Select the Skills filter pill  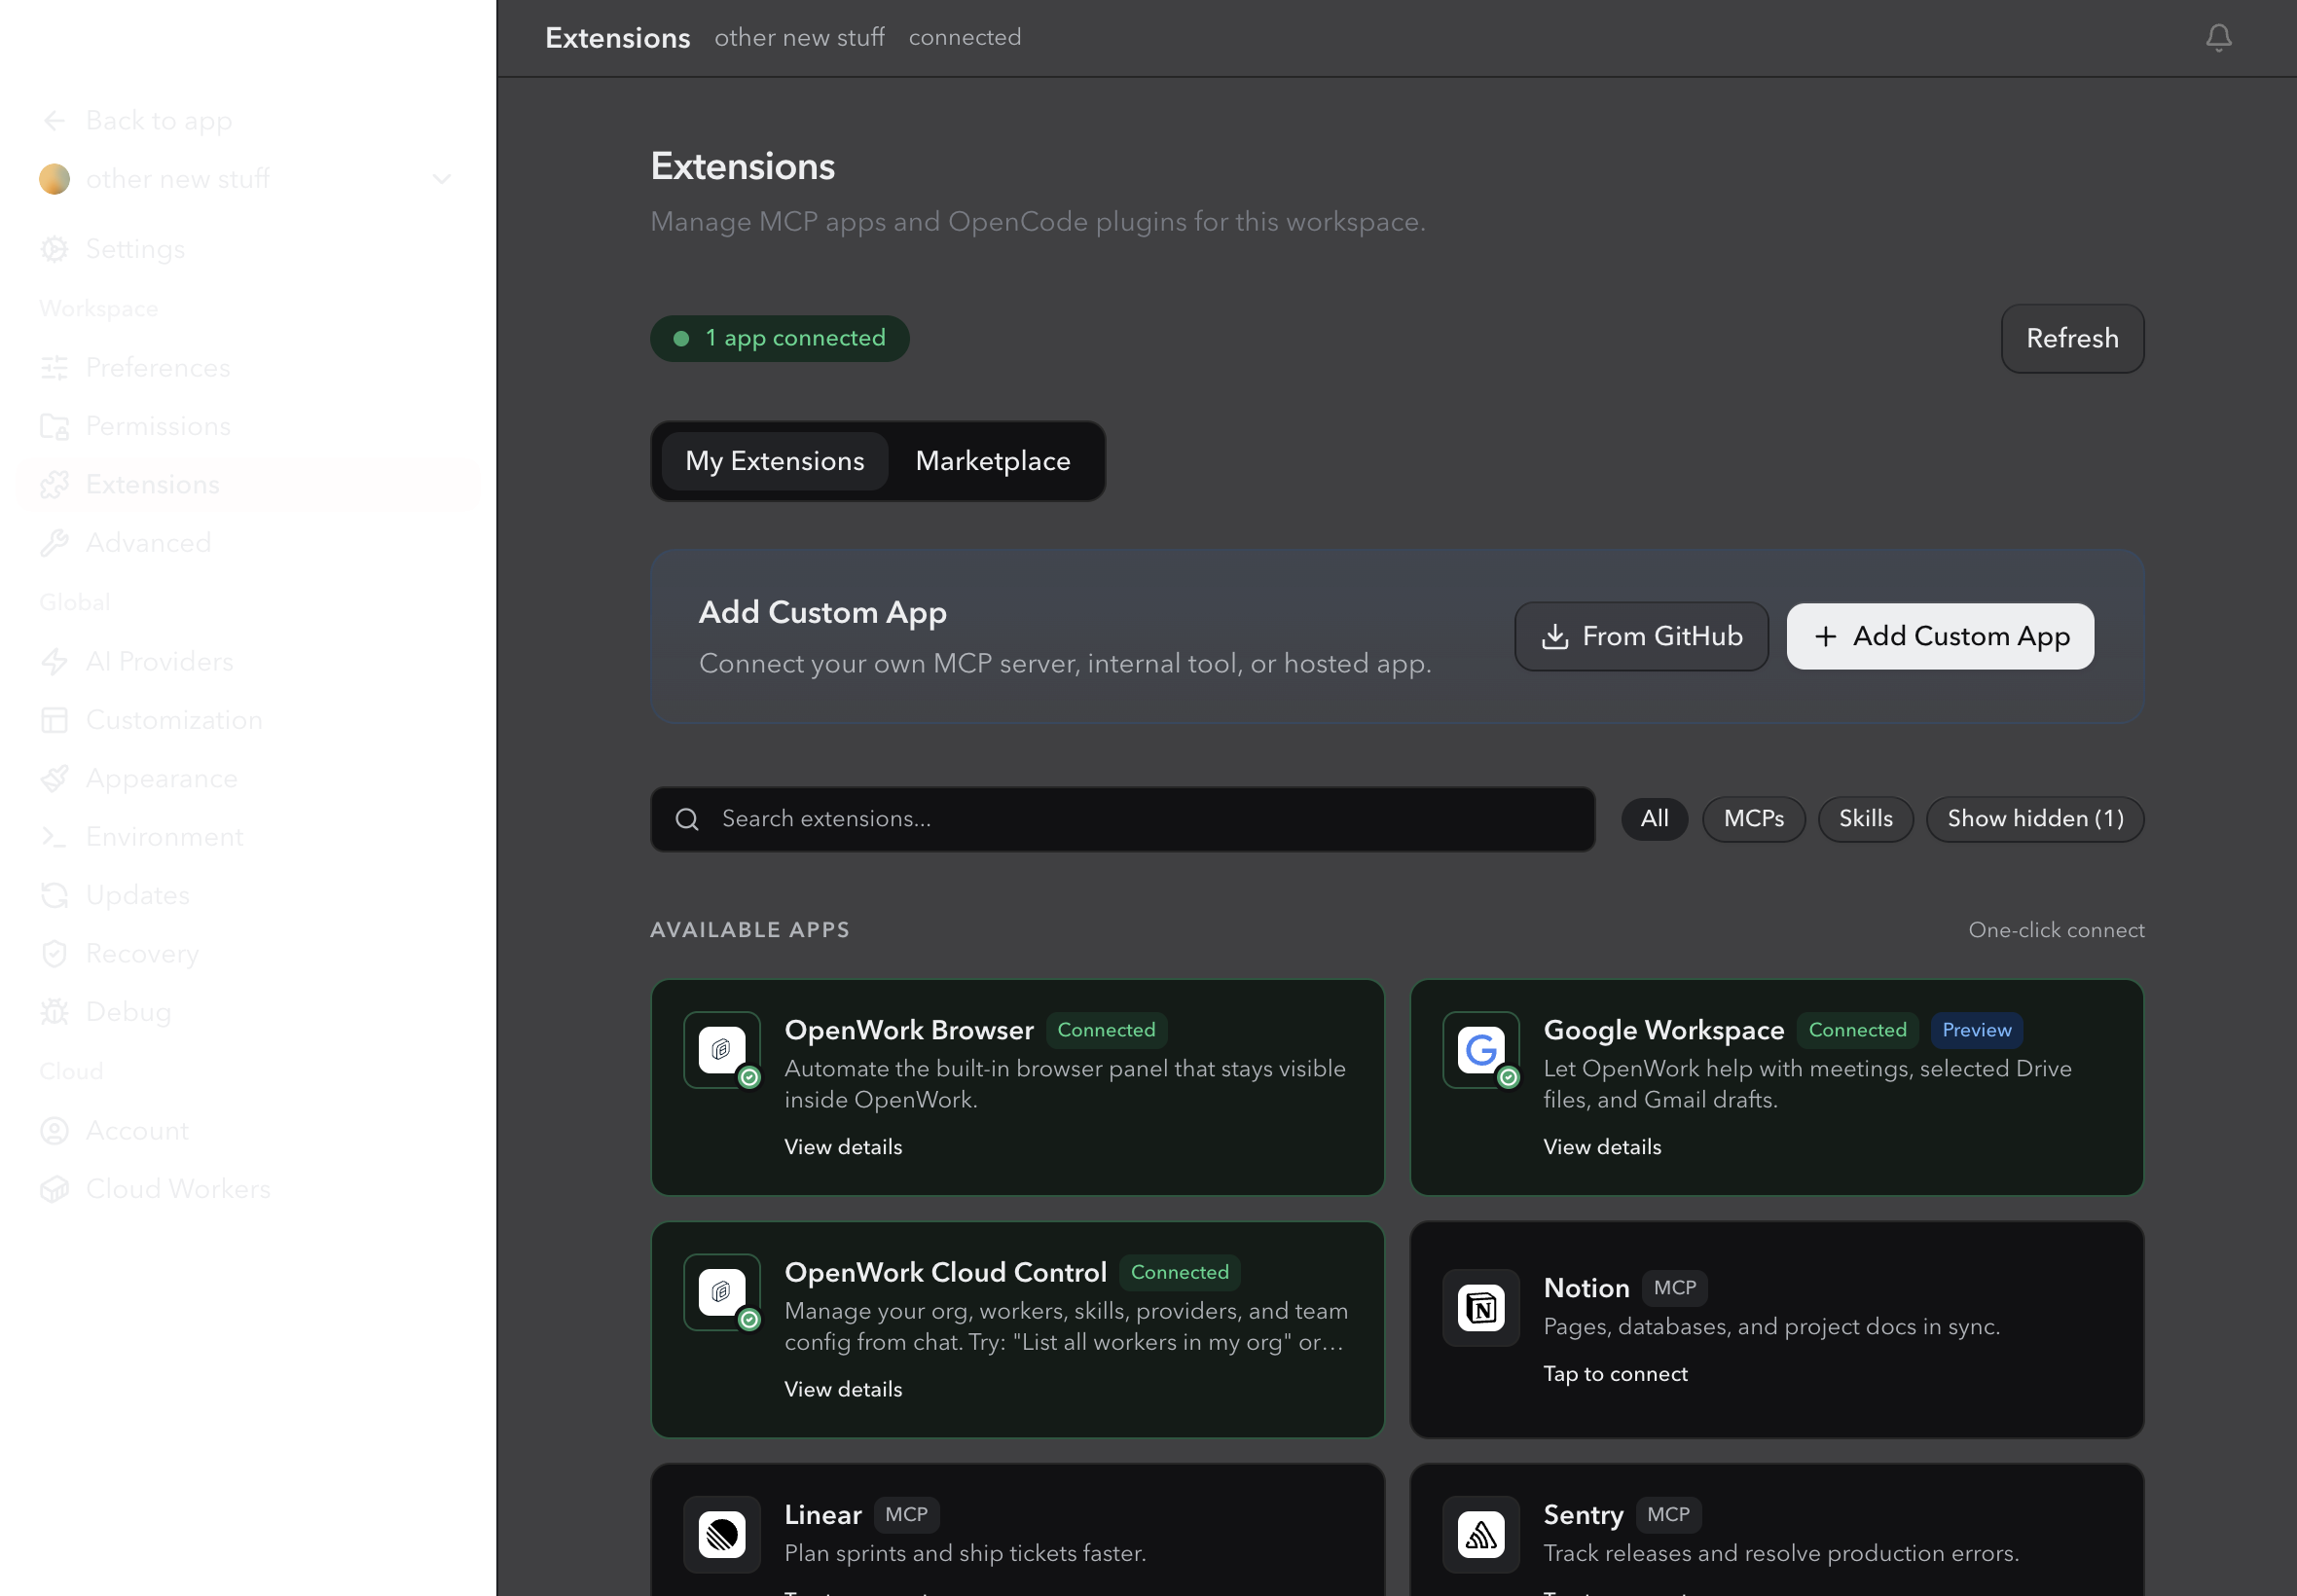click(x=1866, y=819)
